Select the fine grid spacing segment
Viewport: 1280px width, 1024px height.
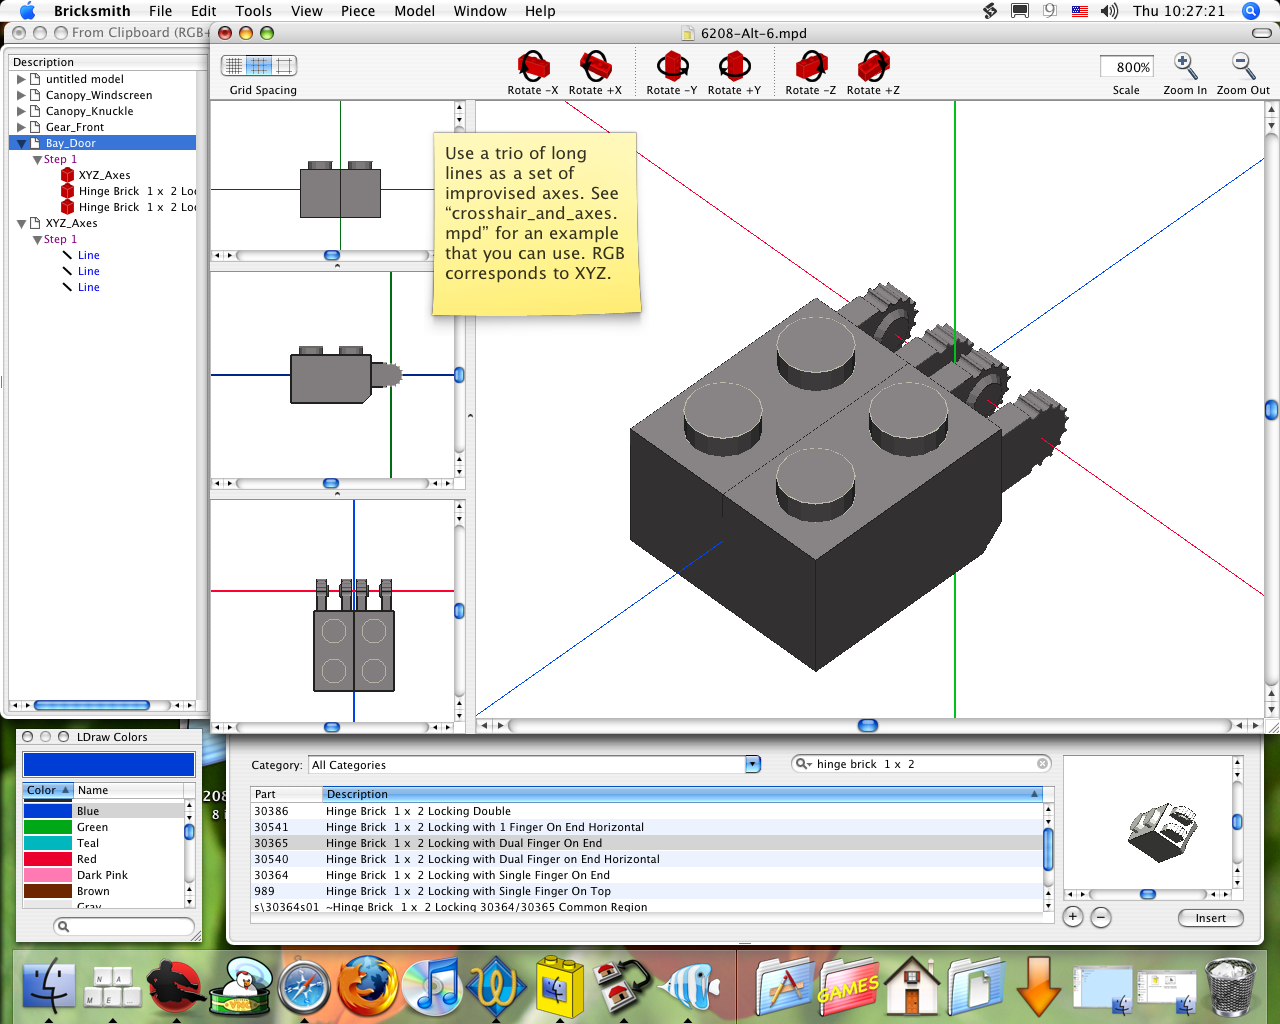coord(234,66)
